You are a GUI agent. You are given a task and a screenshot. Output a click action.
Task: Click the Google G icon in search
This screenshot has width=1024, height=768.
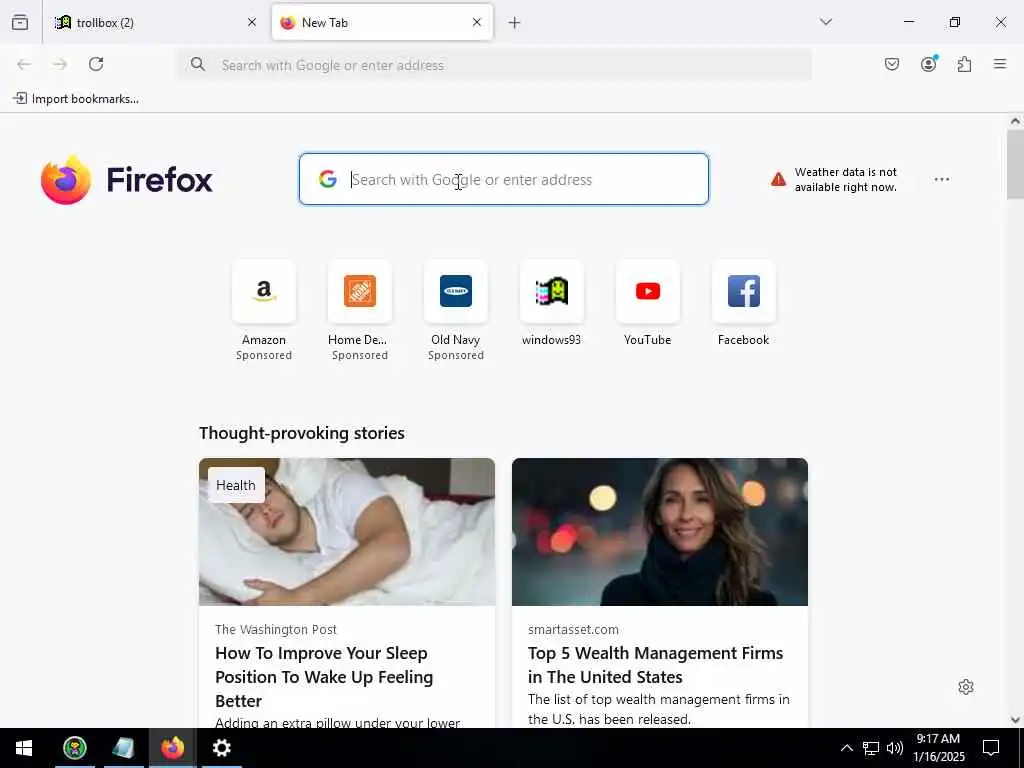(328, 179)
